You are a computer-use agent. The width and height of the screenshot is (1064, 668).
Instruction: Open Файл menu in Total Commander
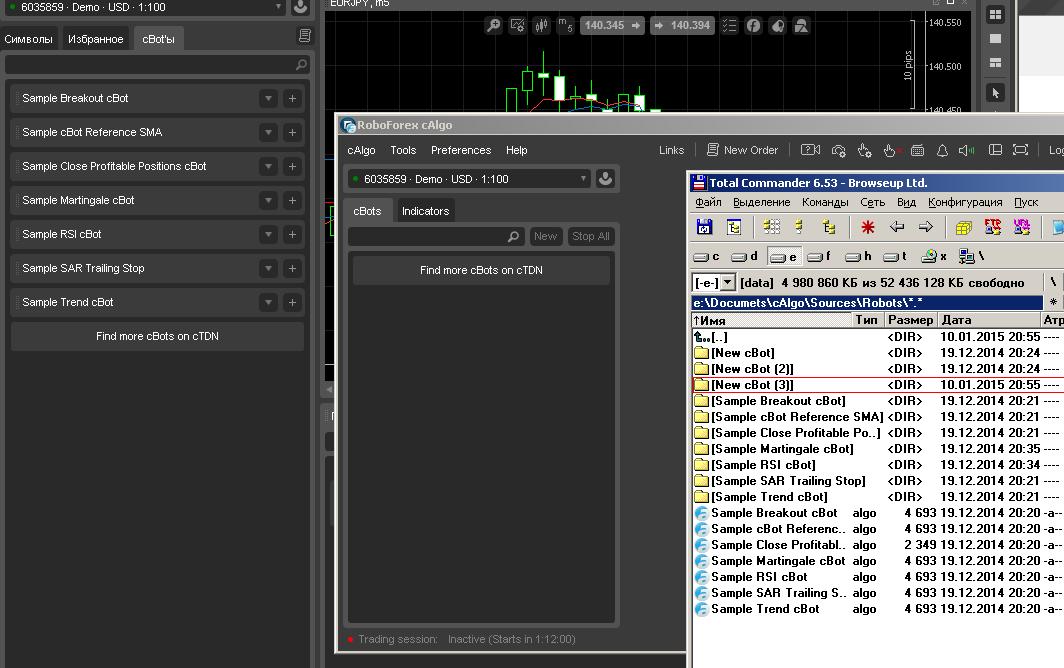(708, 202)
